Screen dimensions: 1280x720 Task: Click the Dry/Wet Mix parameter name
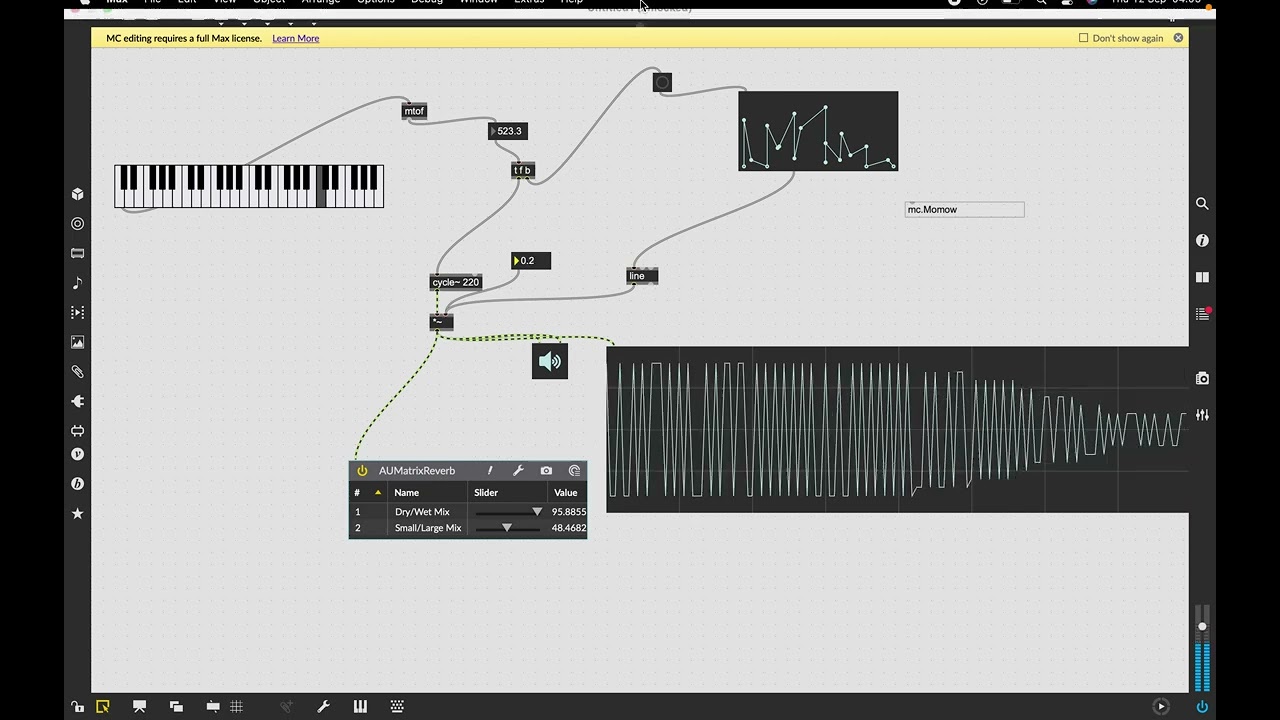point(422,512)
